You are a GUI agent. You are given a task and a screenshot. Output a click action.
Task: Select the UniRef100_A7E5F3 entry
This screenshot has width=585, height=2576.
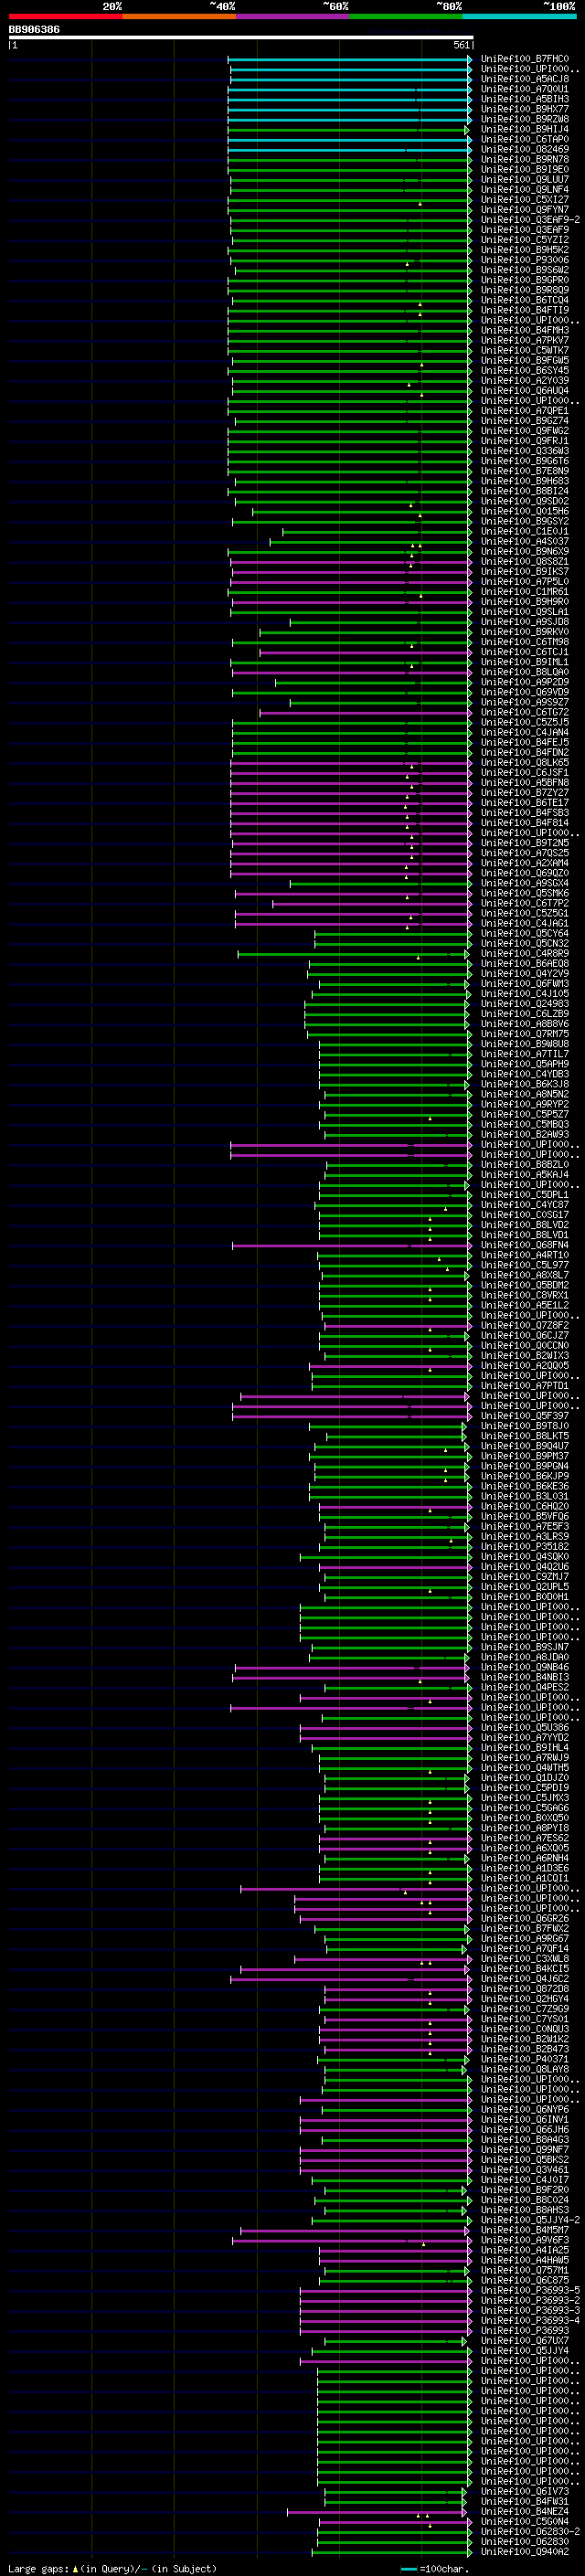525,1527
